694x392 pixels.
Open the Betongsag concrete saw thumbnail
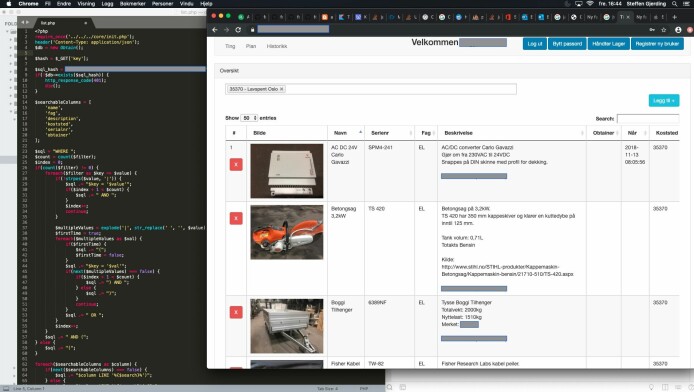pos(287,232)
